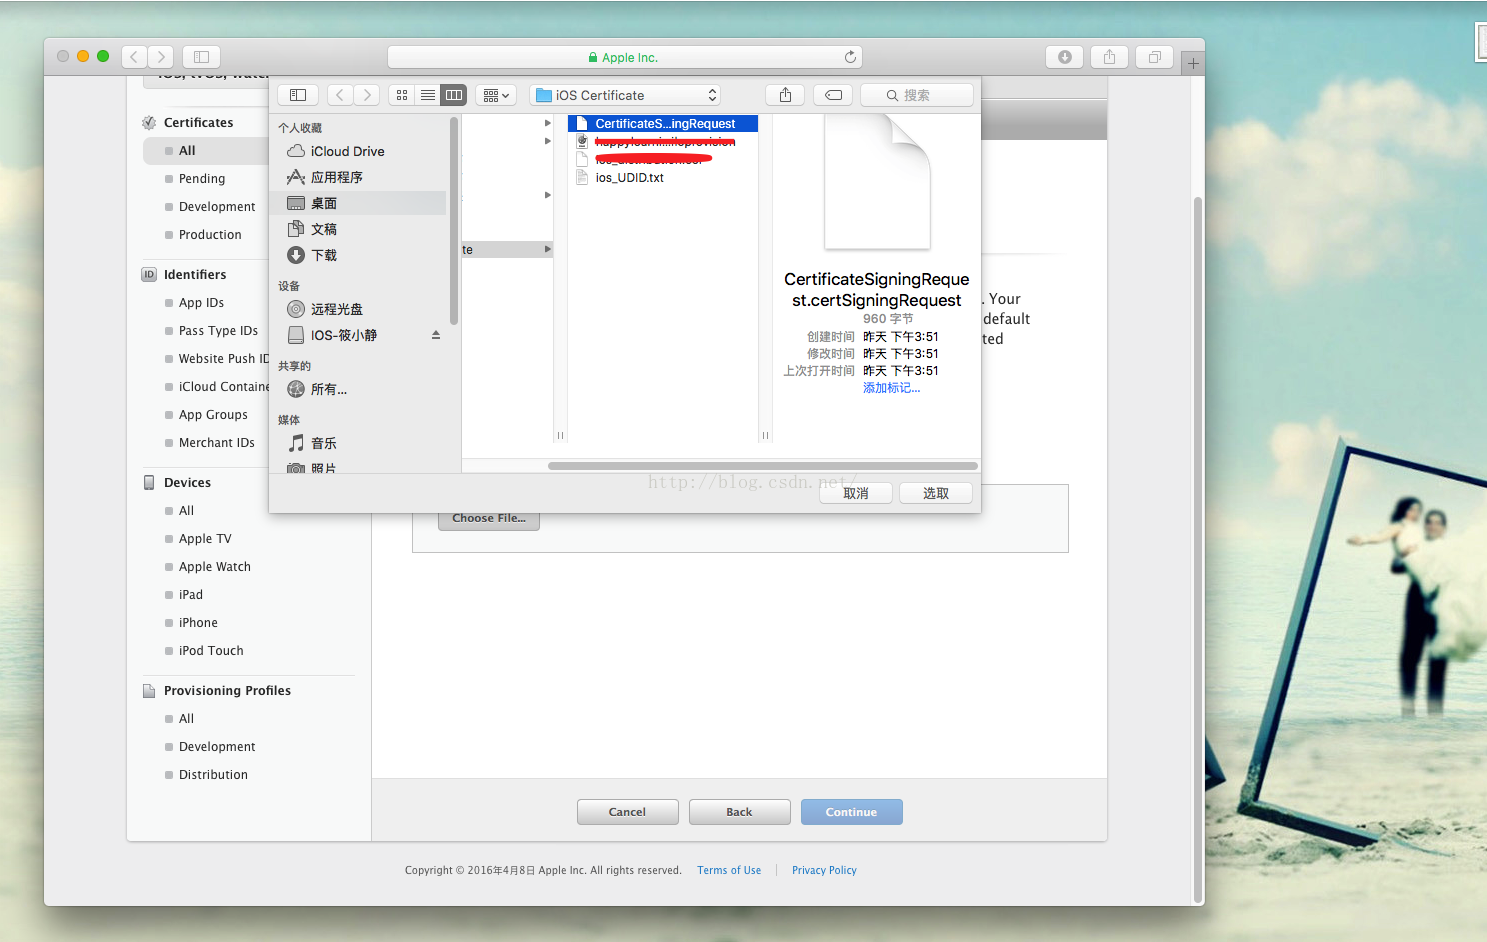
Task: Open App IDs under Identifiers
Action: (x=201, y=303)
